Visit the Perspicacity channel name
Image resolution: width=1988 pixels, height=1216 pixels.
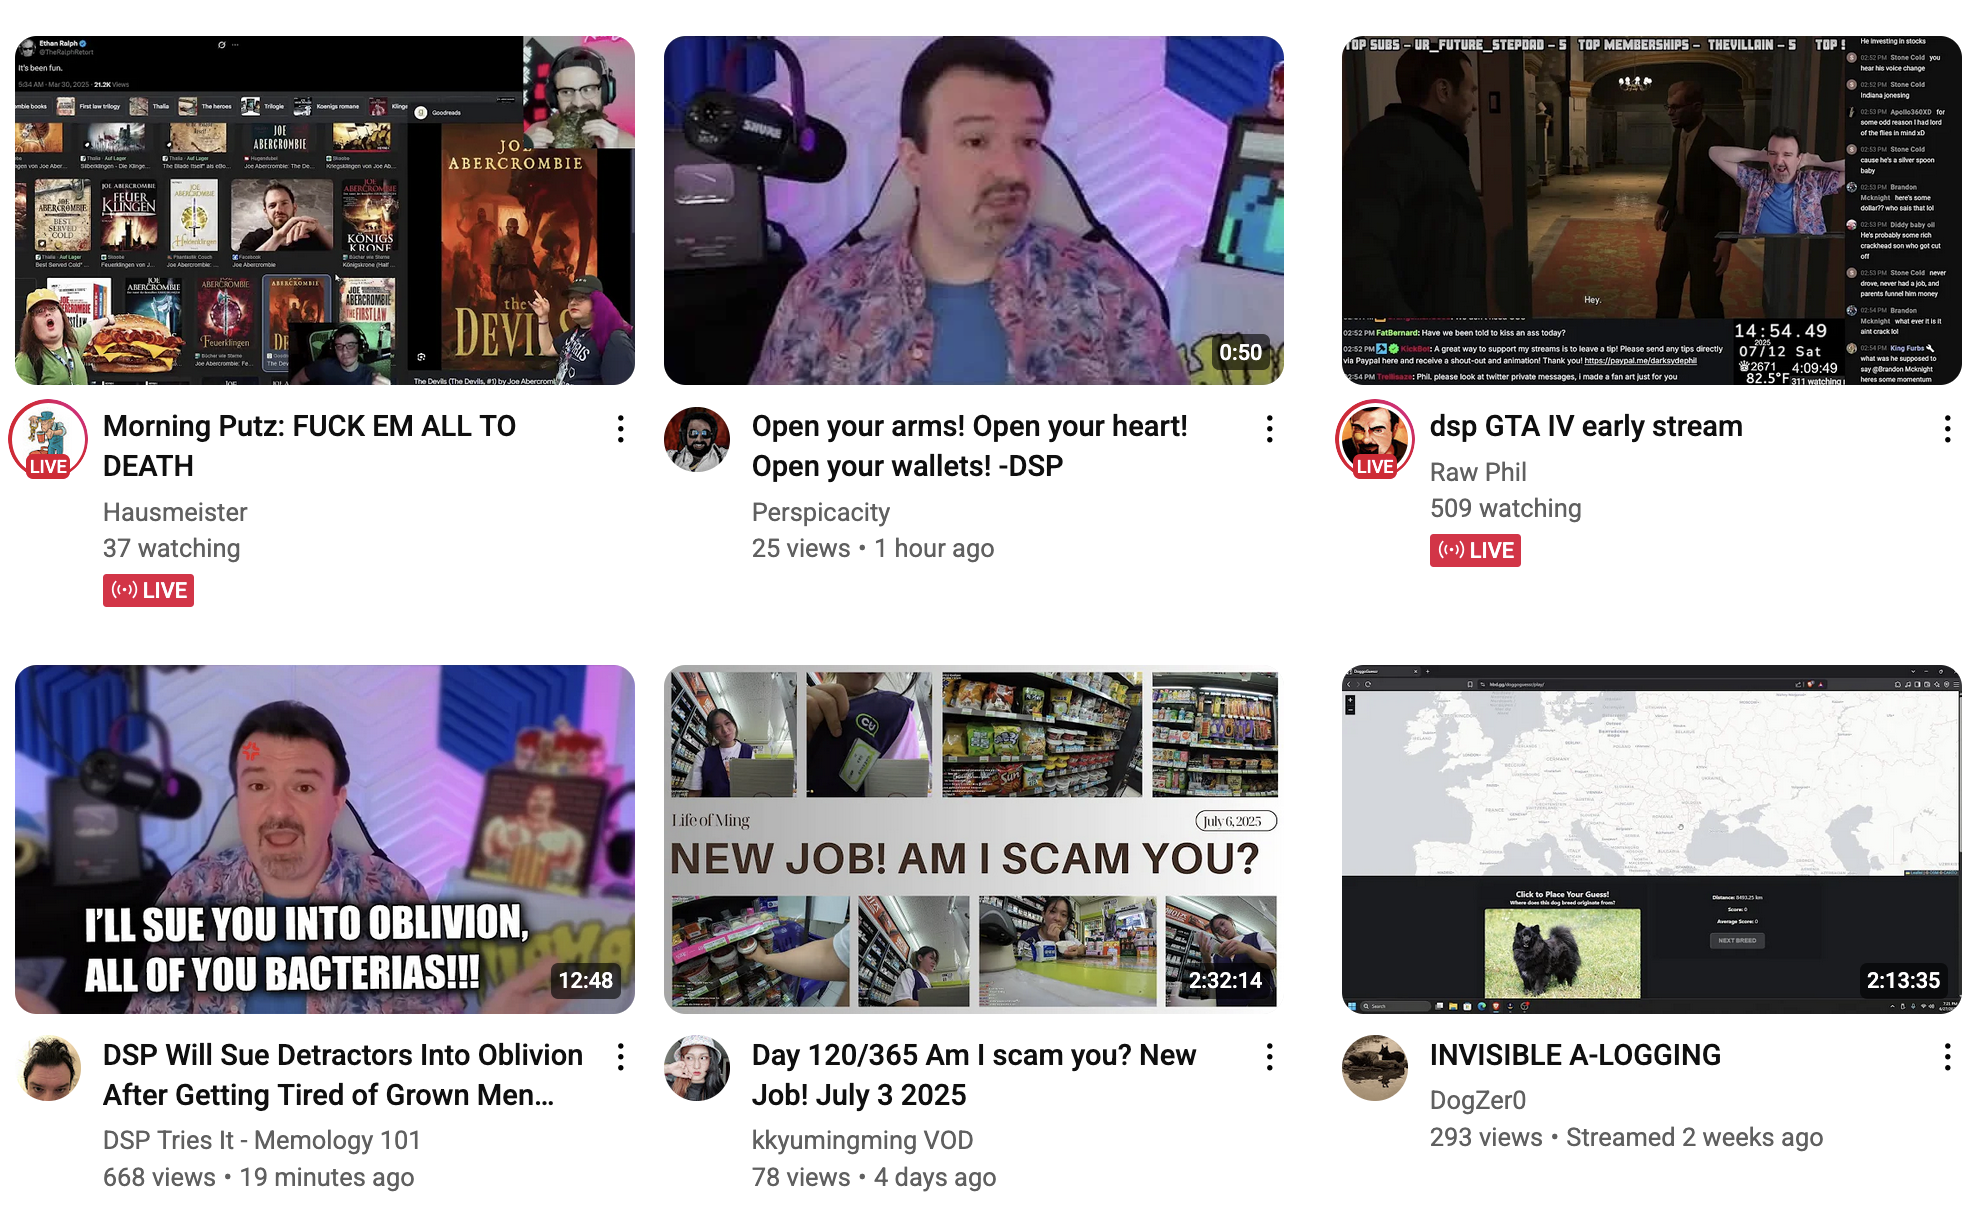821,512
